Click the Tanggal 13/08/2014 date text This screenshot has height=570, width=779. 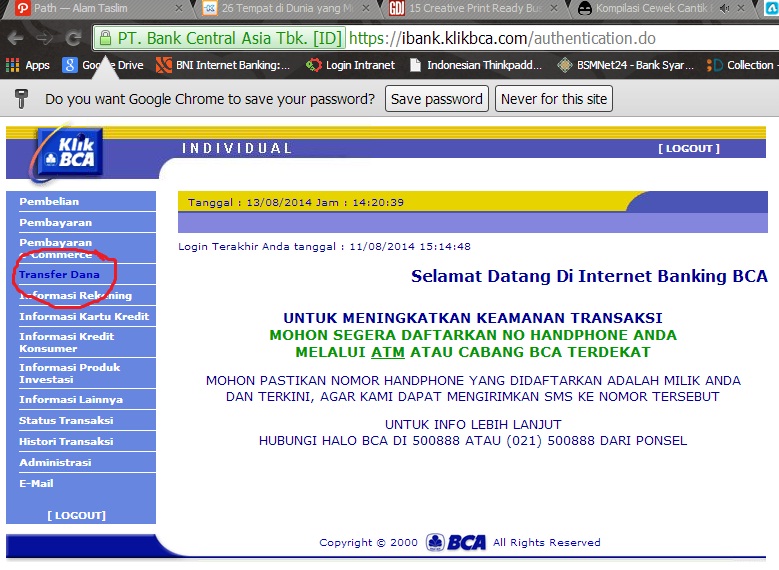[296, 202]
